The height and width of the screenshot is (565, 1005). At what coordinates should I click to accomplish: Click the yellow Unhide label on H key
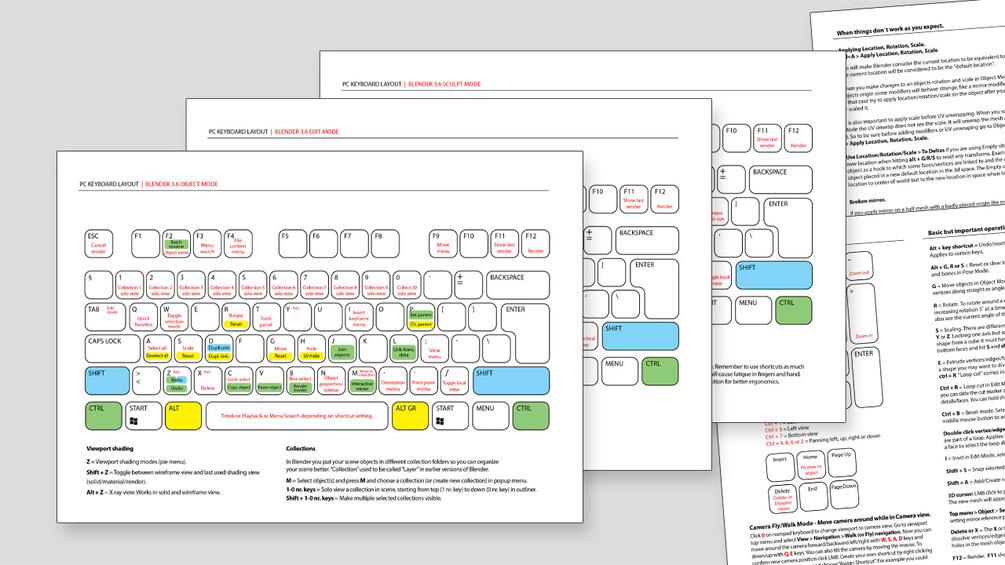(311, 356)
